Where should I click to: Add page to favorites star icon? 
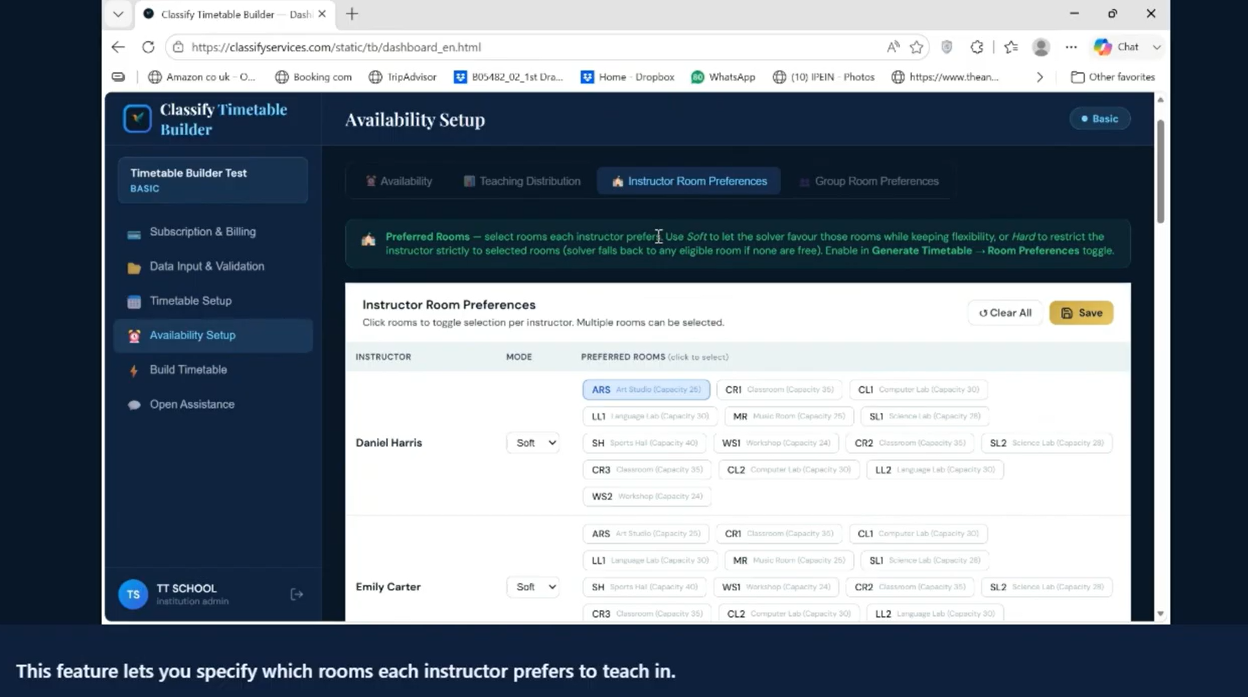[x=916, y=47]
